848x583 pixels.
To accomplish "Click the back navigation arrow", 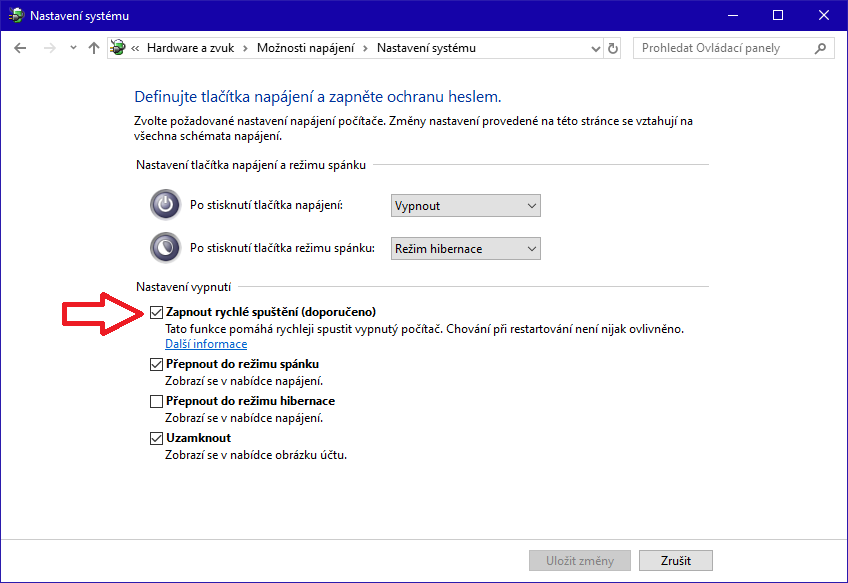I will click(x=20, y=48).
